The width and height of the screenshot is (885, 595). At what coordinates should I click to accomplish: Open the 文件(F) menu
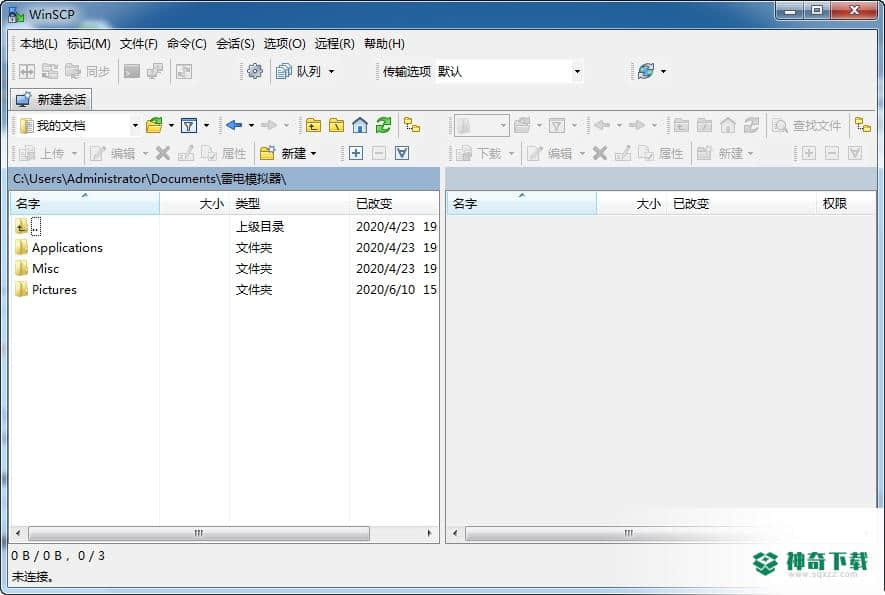pyautogui.click(x=138, y=43)
